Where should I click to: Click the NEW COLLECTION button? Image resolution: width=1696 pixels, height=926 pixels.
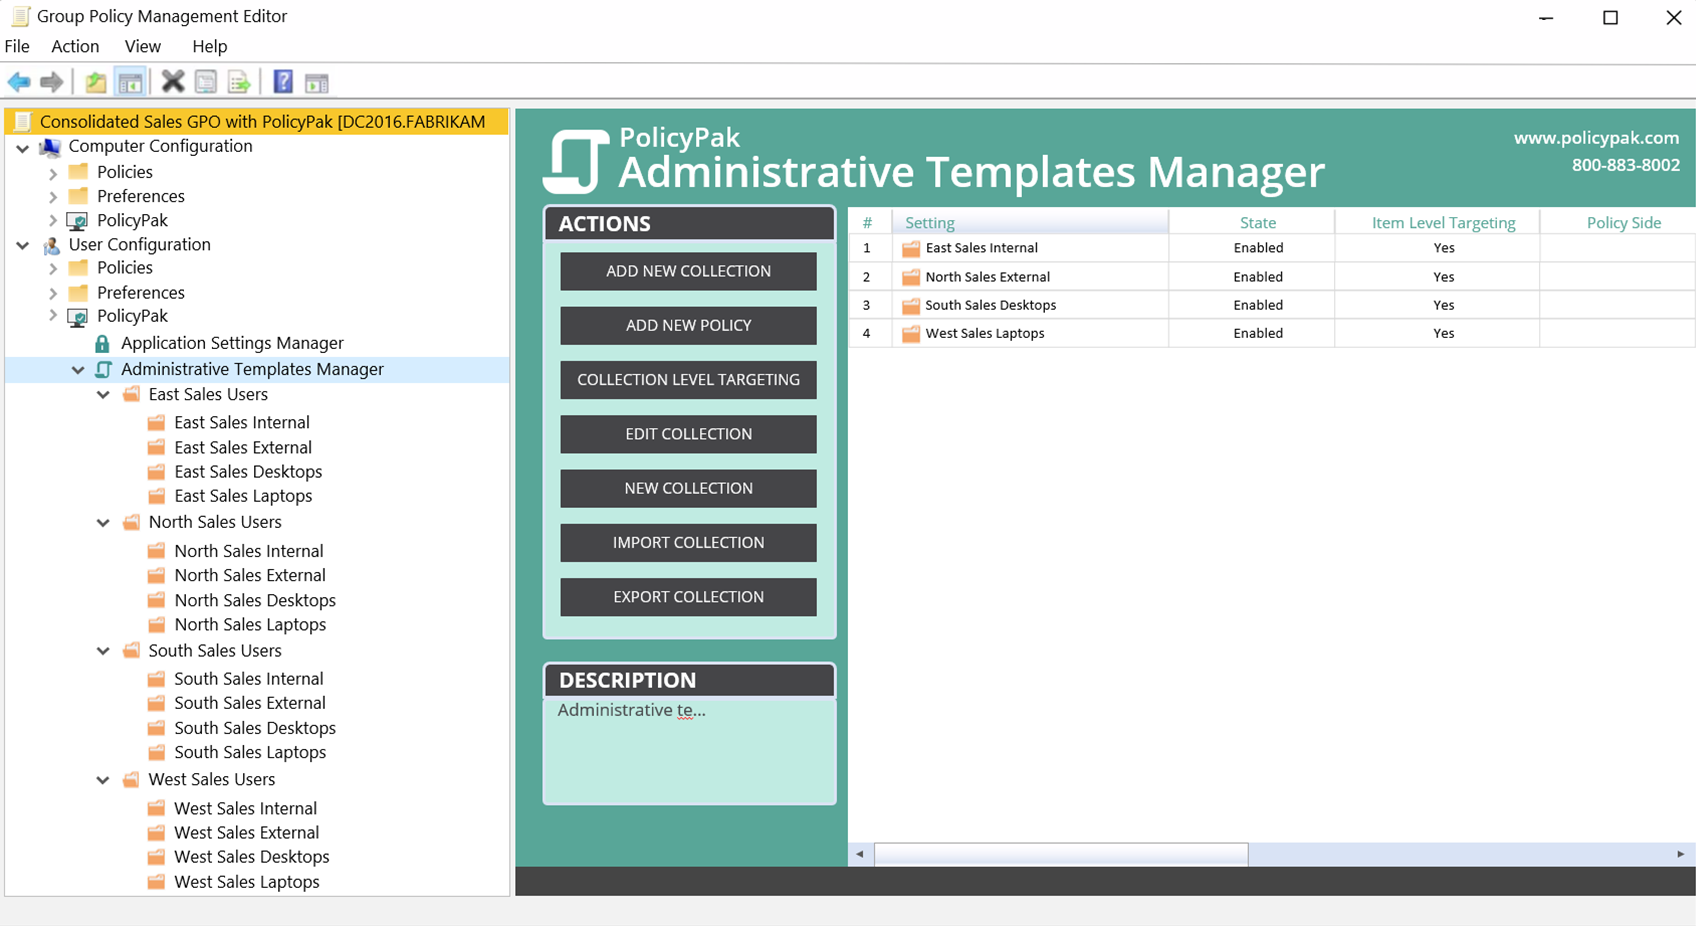pos(688,488)
